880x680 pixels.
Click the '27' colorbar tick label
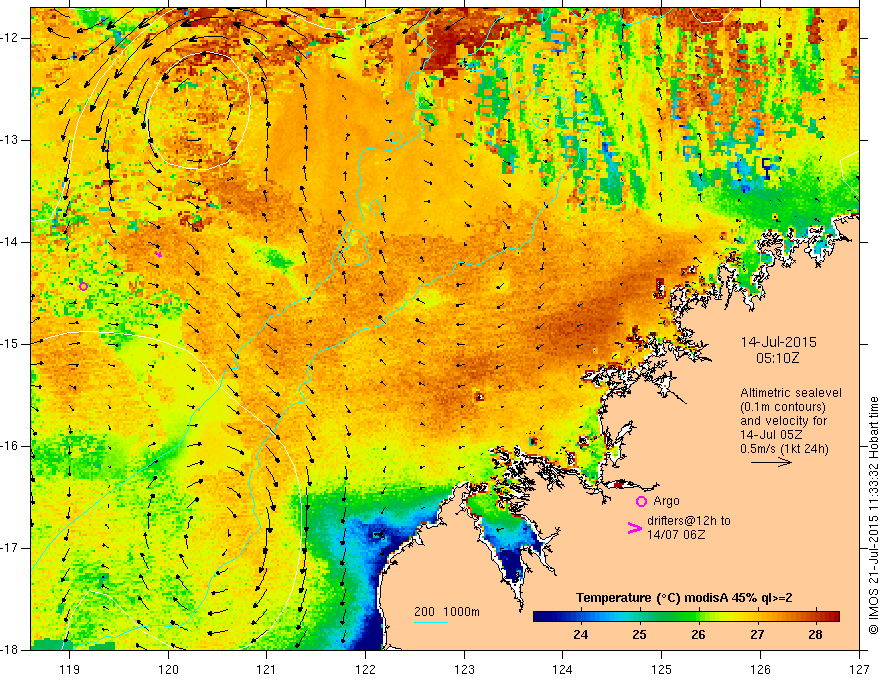757,635
